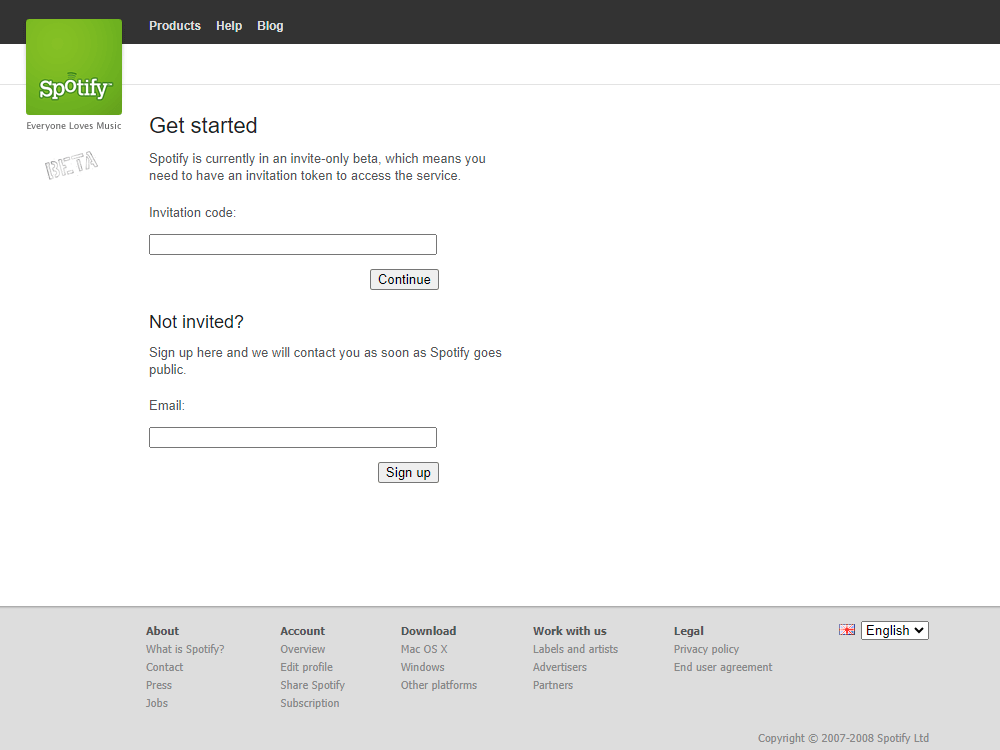This screenshot has height=750, width=1000.
Task: Click the Invitation code: label
Action: [193, 212]
